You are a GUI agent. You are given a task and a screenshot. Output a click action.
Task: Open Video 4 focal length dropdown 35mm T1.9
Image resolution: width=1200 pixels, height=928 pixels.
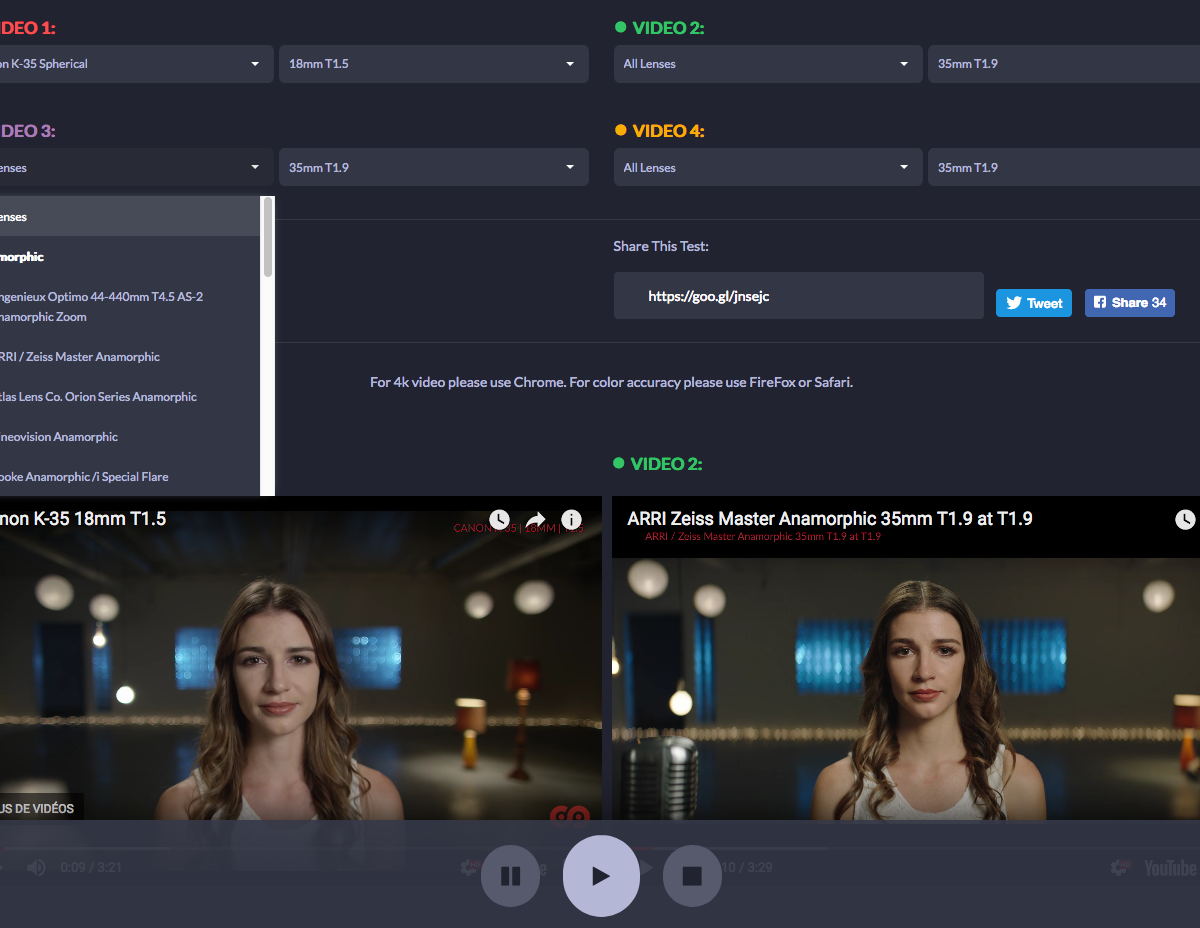click(x=1064, y=168)
